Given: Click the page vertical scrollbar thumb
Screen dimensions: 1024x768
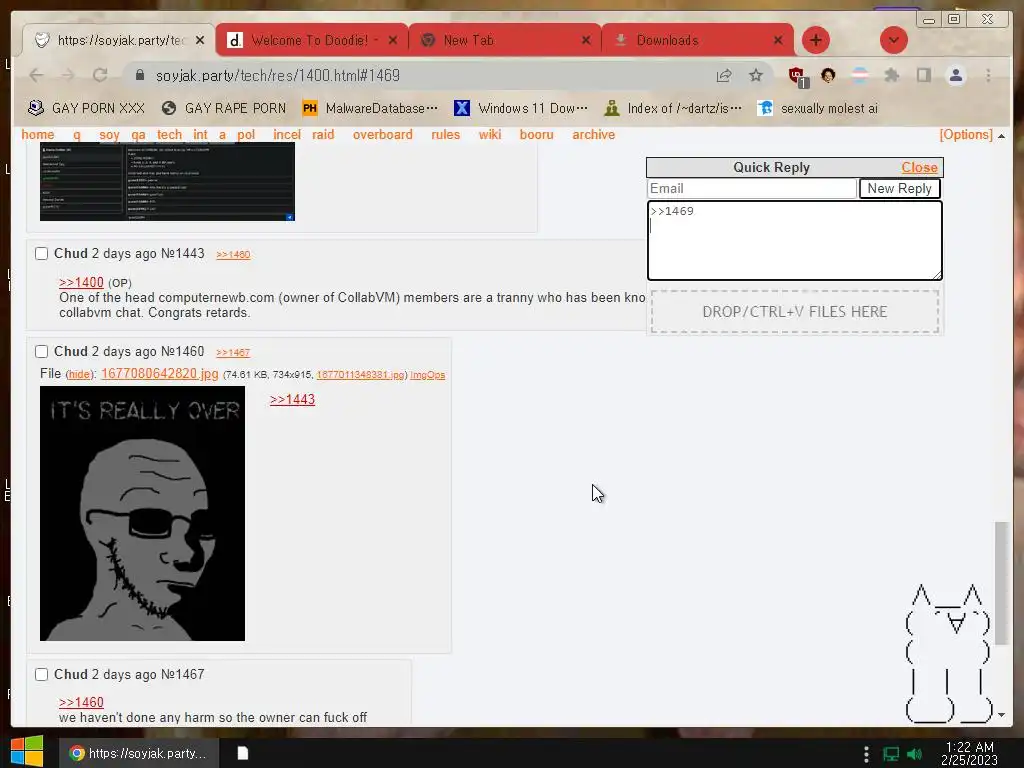Looking at the screenshot, I should pyautogui.click(x=1001, y=583).
